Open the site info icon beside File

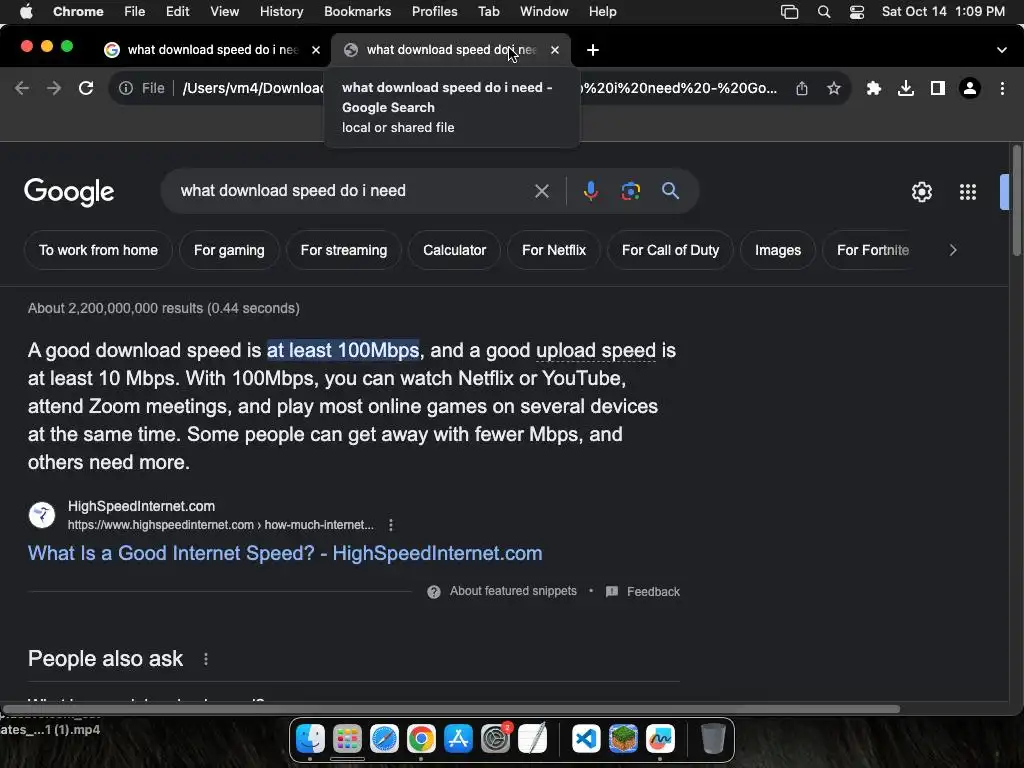(125, 88)
